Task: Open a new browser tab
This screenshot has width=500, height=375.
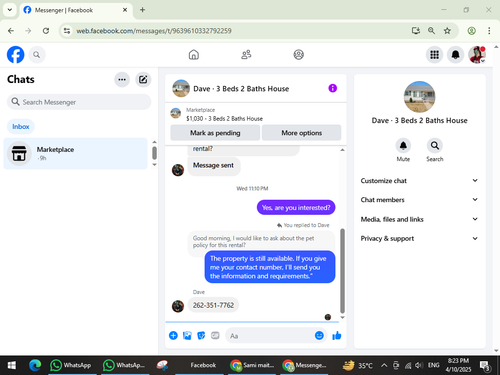Action: click(x=142, y=10)
